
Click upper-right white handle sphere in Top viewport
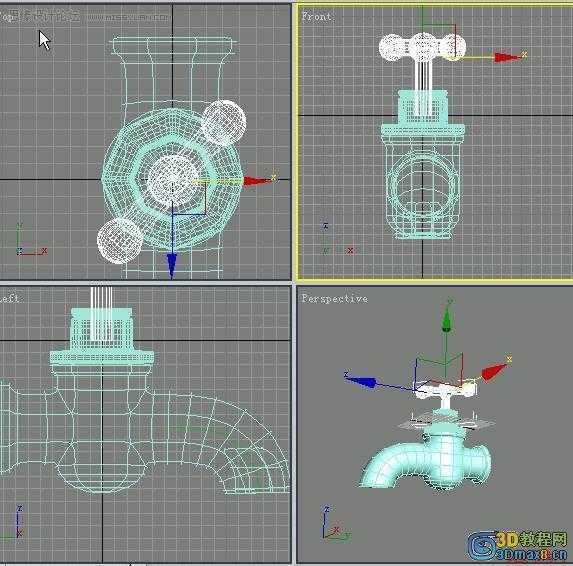[x=224, y=123]
